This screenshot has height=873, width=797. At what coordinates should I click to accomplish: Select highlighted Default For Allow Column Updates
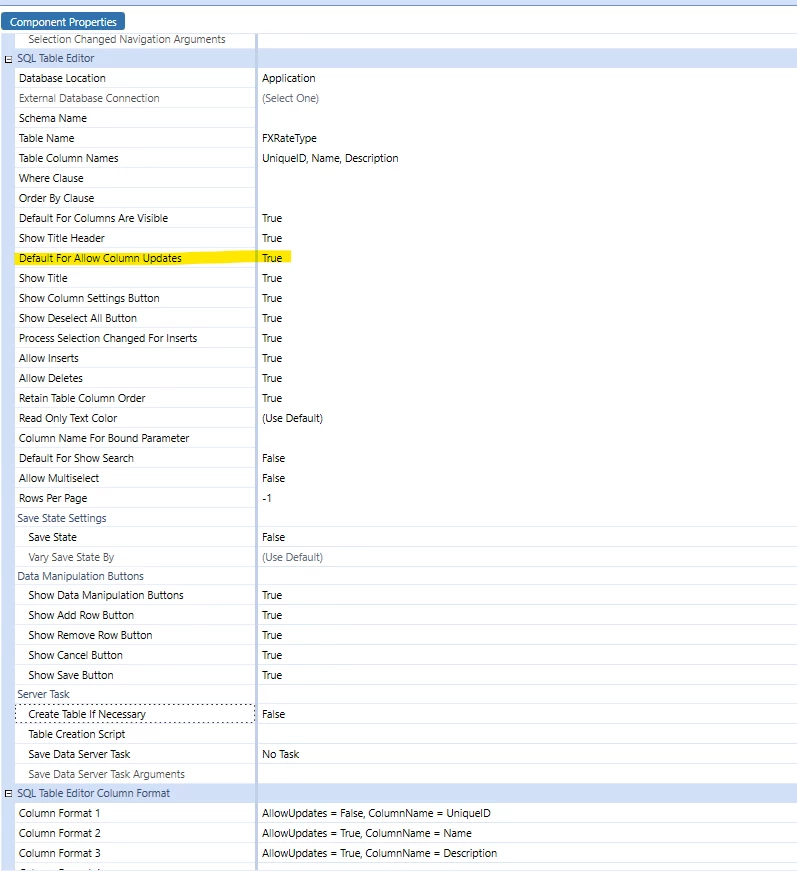pos(100,258)
